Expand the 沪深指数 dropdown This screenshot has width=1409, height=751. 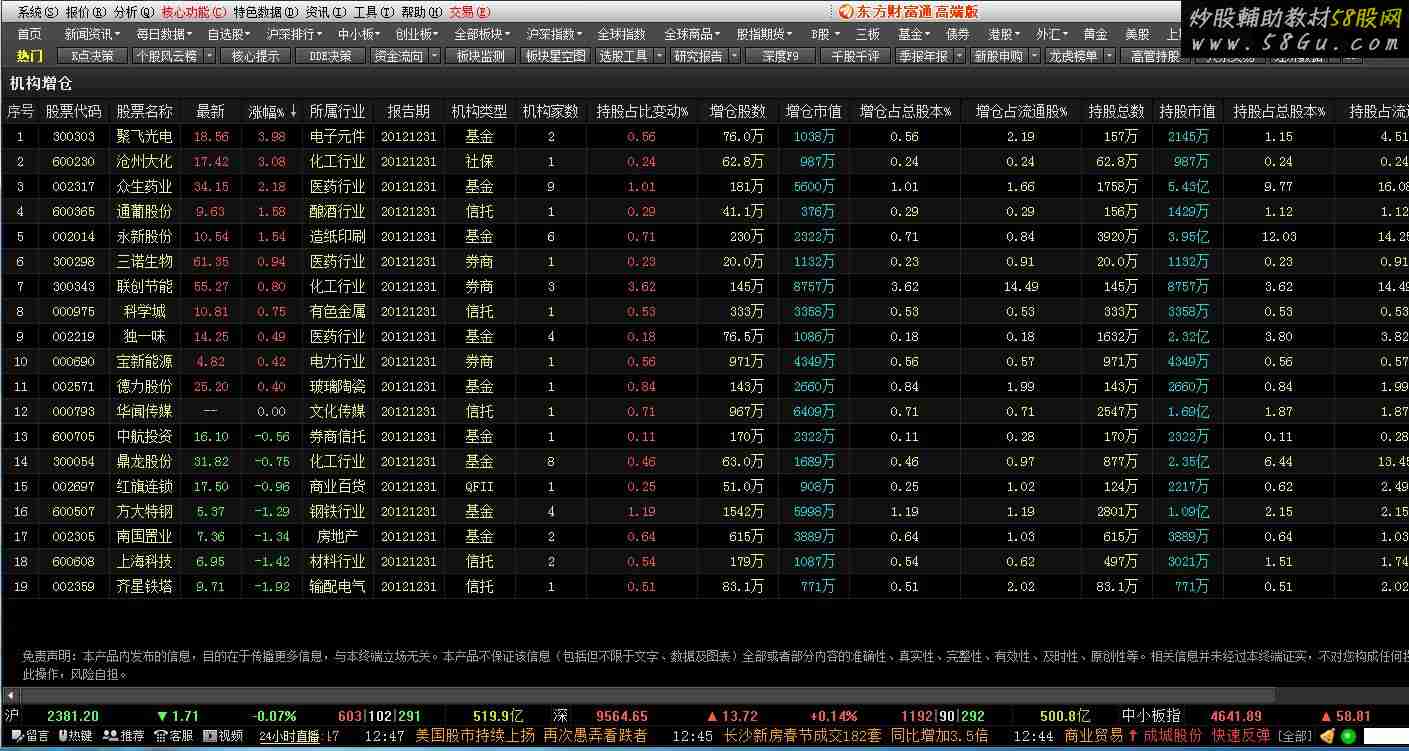click(556, 34)
